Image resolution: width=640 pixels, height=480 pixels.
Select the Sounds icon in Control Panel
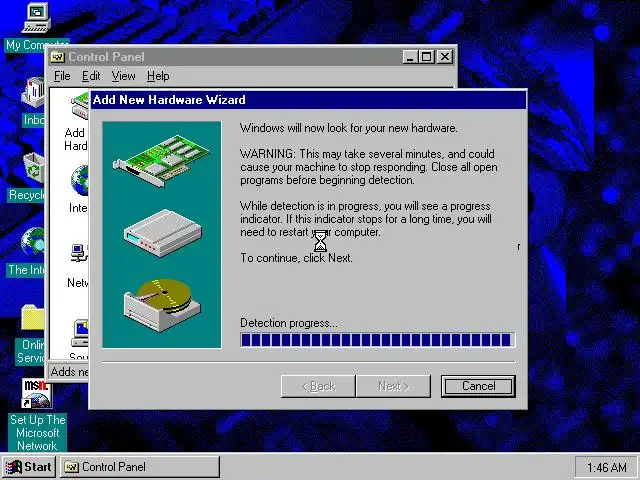(80, 332)
